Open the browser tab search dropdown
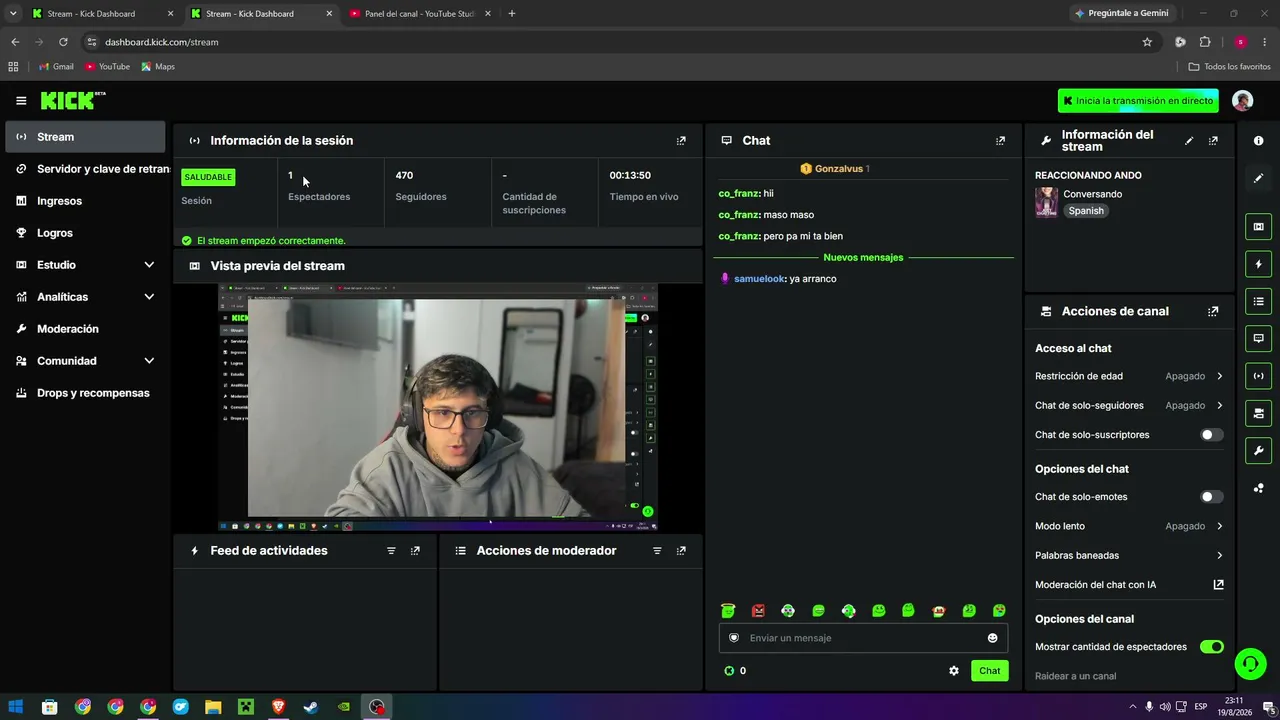 click(13, 14)
